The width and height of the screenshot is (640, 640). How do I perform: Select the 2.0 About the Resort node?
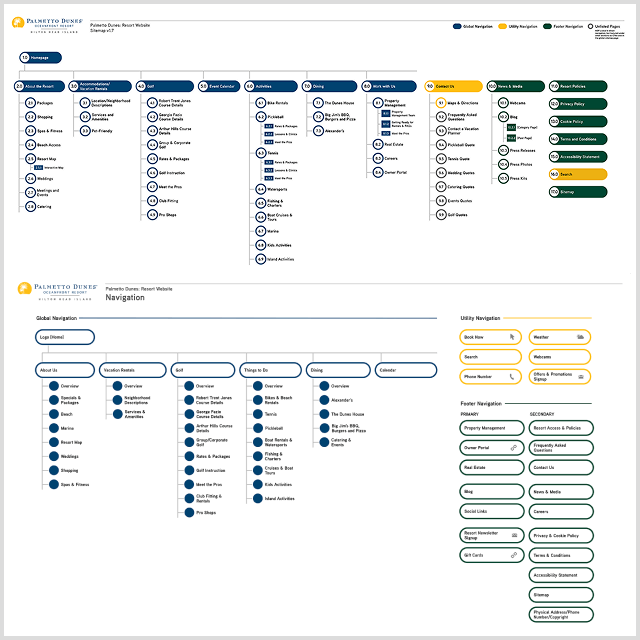39,86
